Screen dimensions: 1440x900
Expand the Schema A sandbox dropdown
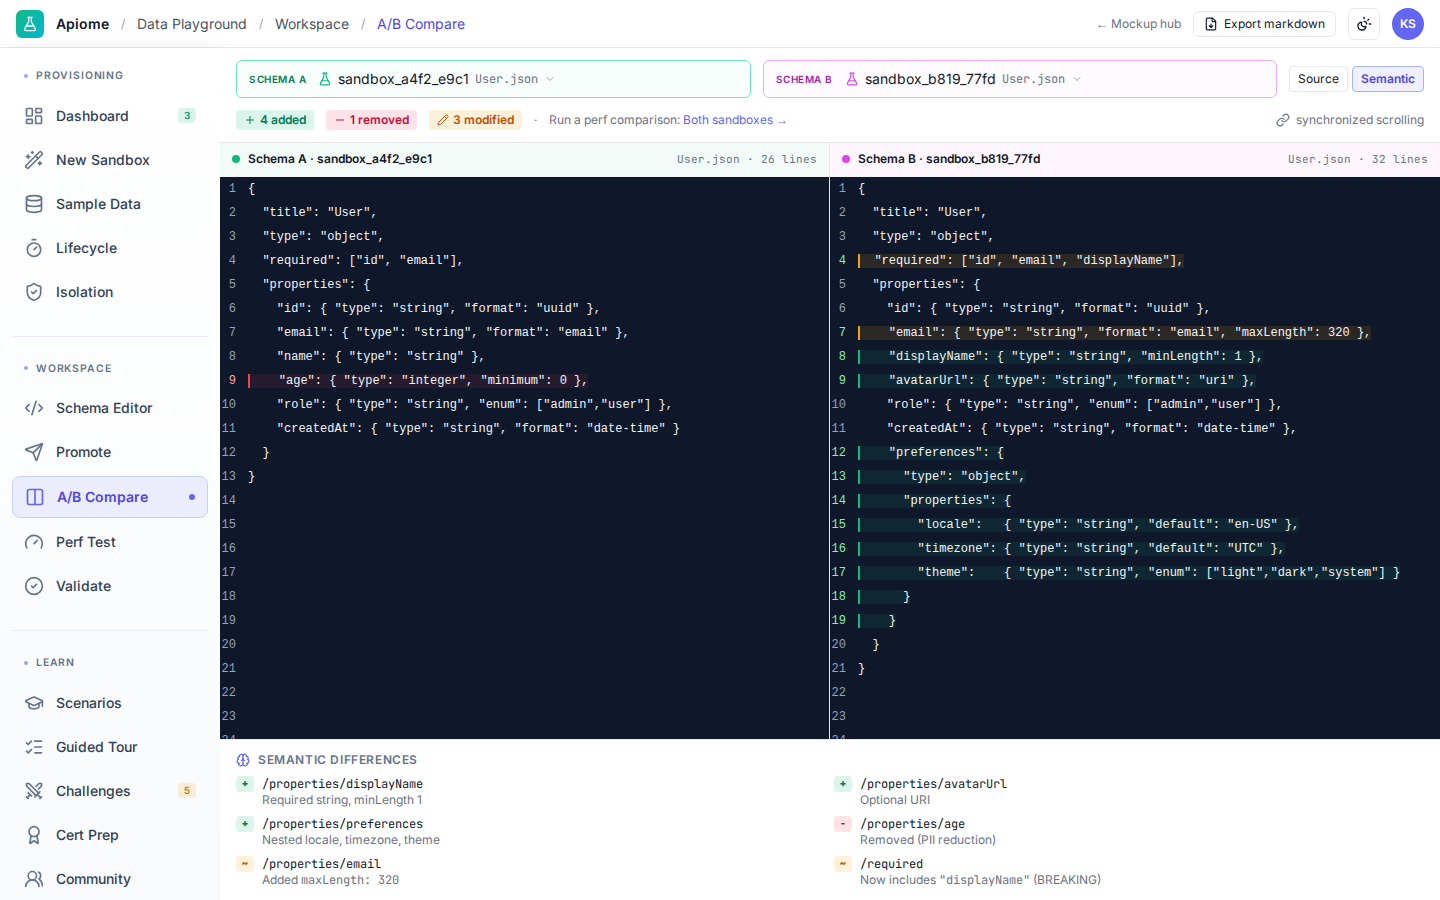pyautogui.click(x=493, y=79)
